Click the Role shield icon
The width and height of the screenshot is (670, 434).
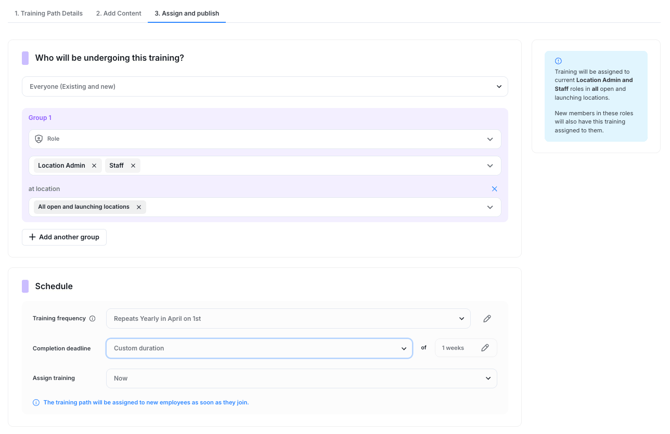pyautogui.click(x=39, y=139)
